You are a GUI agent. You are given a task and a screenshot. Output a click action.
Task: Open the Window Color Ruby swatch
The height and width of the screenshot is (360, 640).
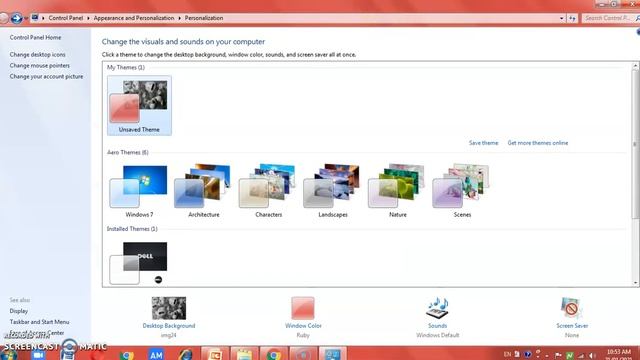click(303, 308)
